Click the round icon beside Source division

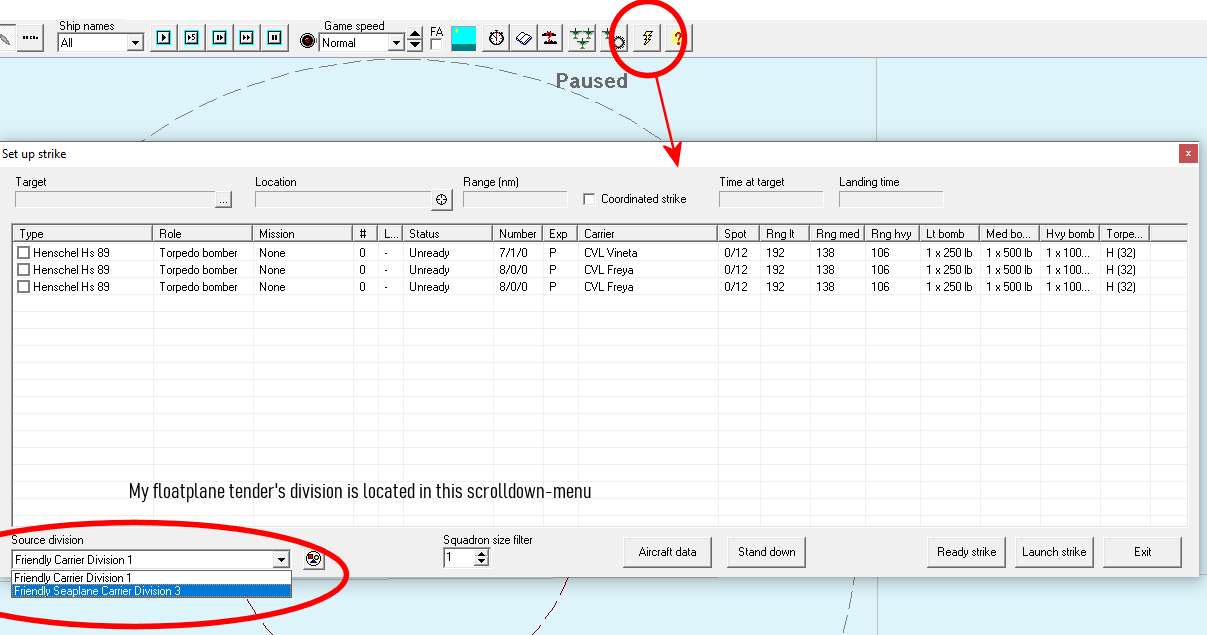pos(314,560)
